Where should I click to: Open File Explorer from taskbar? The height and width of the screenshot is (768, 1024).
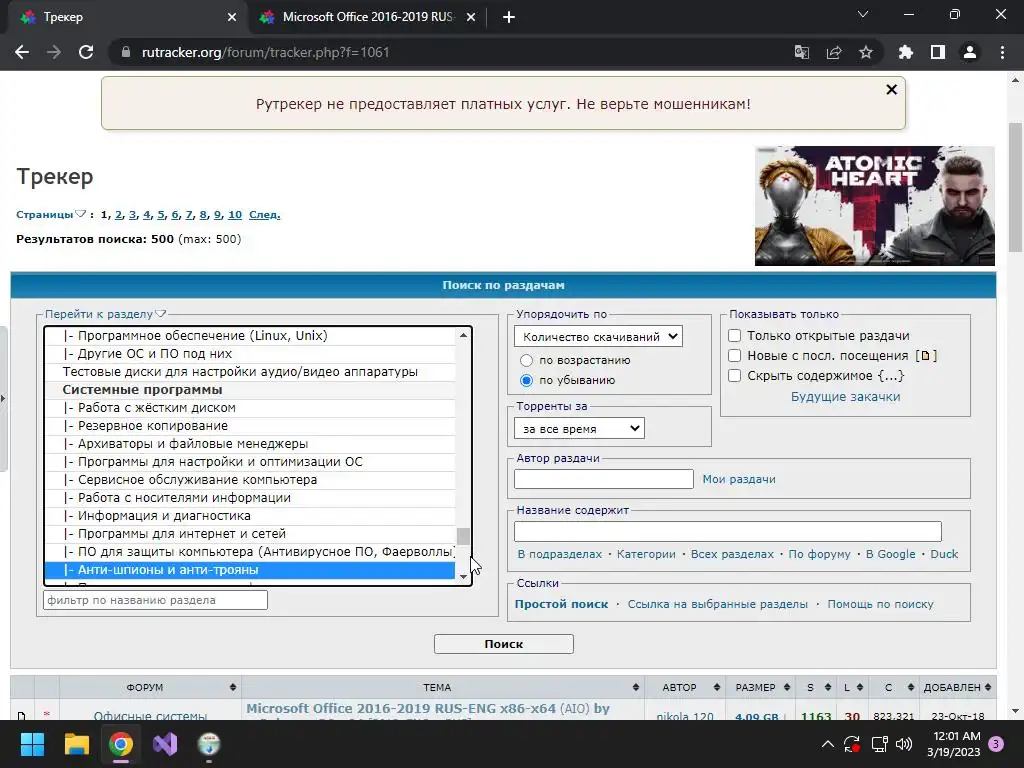(76, 744)
